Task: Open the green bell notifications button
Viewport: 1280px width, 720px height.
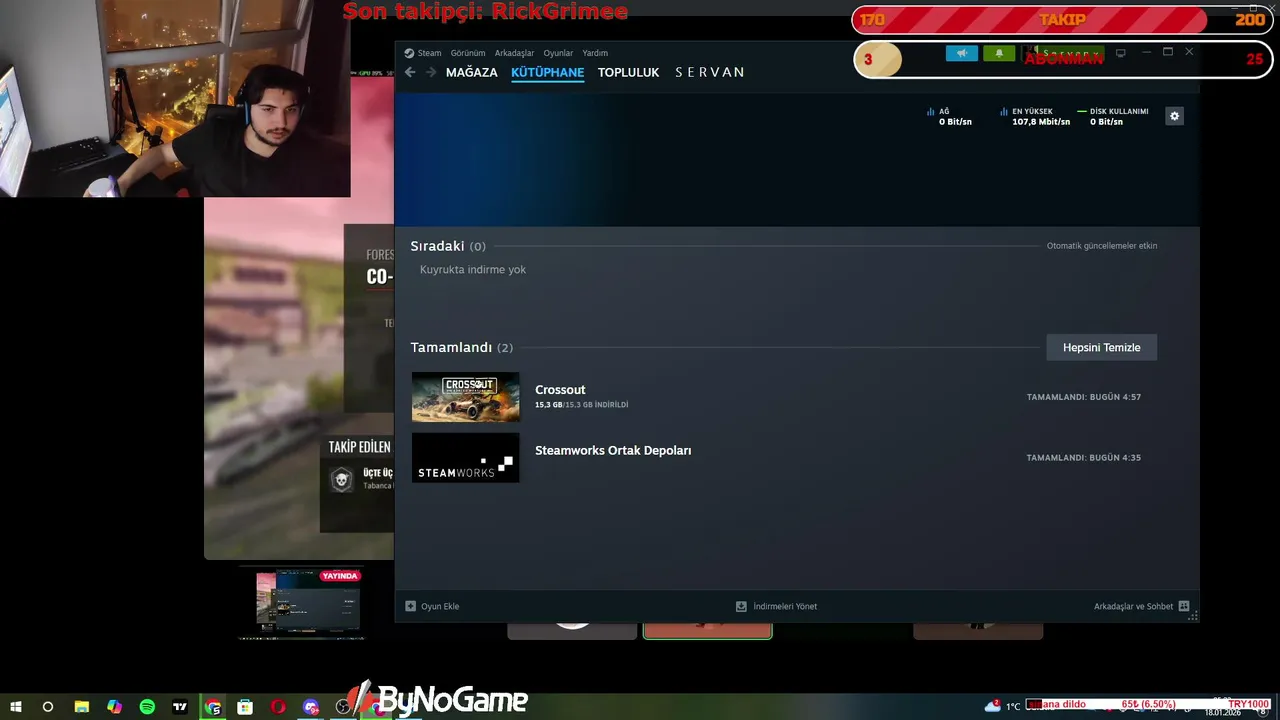Action: pos(998,53)
